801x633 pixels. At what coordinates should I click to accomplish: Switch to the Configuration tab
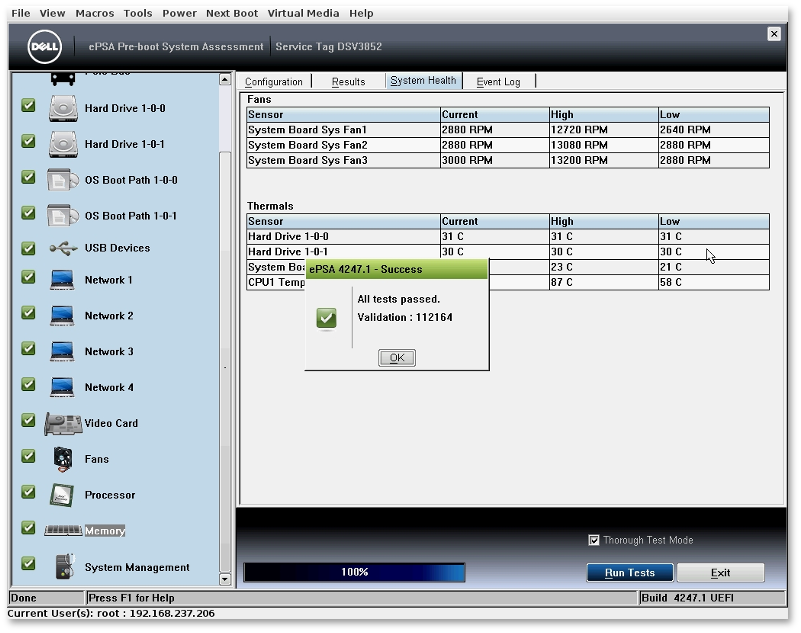[274, 82]
